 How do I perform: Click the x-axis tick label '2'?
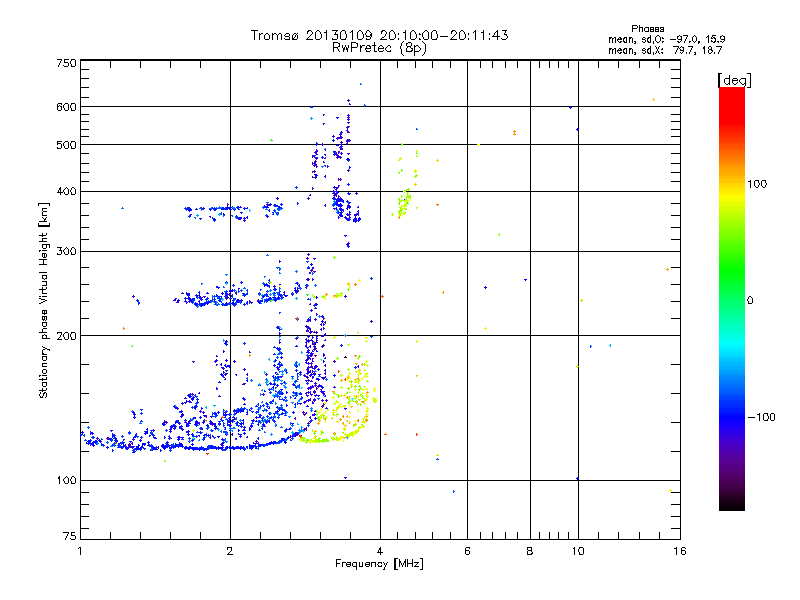coord(230,551)
